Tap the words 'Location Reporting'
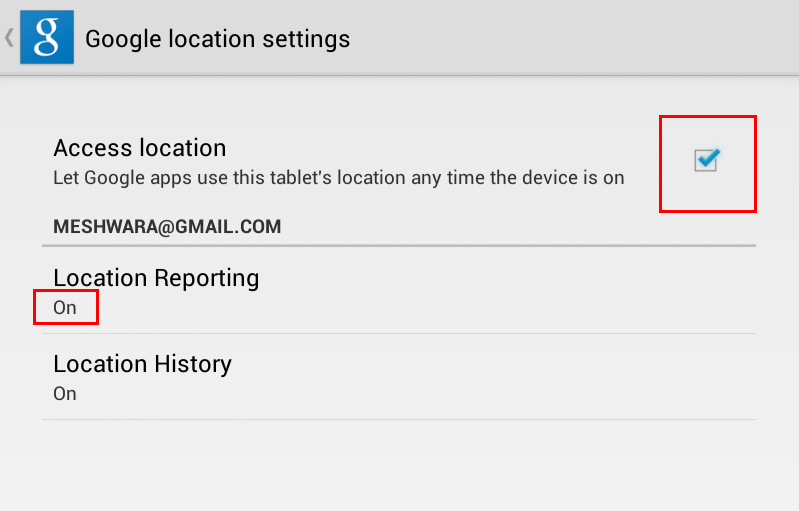Viewport: 799px width, 511px height. click(156, 279)
